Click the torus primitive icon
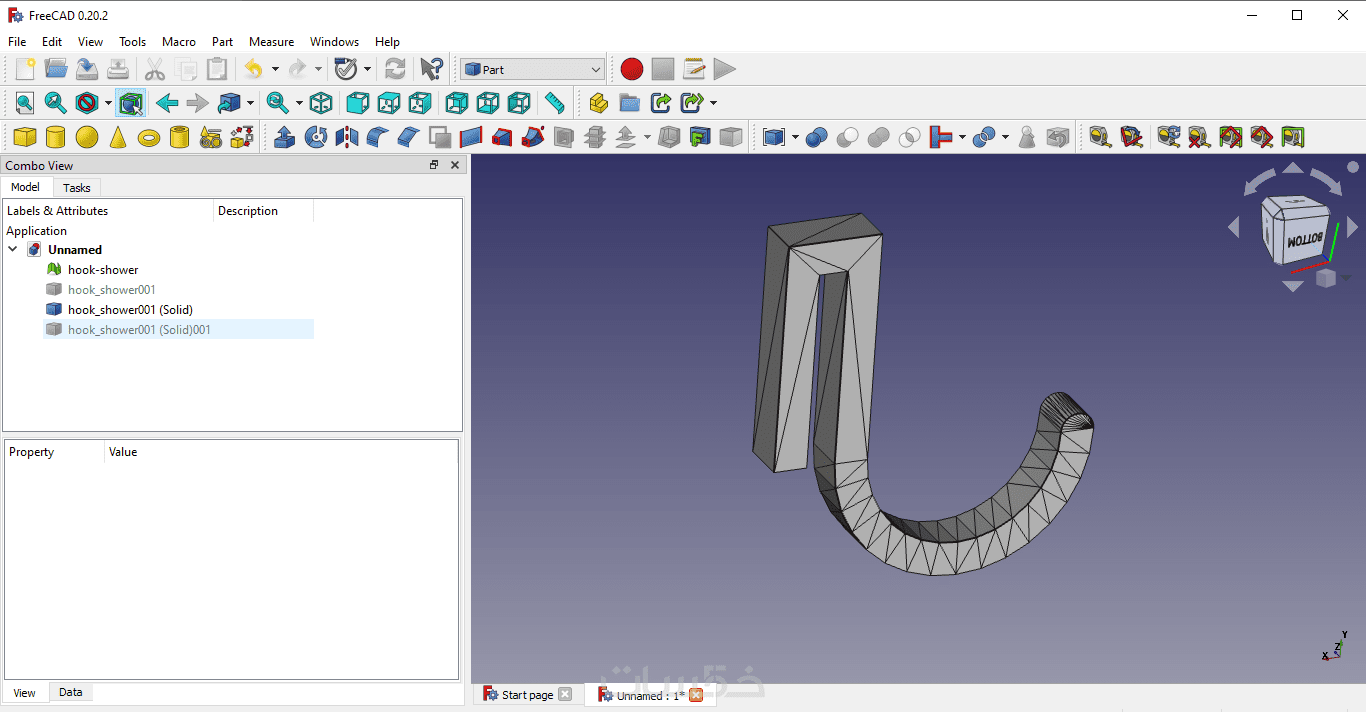The width and height of the screenshot is (1366, 712). (149, 137)
